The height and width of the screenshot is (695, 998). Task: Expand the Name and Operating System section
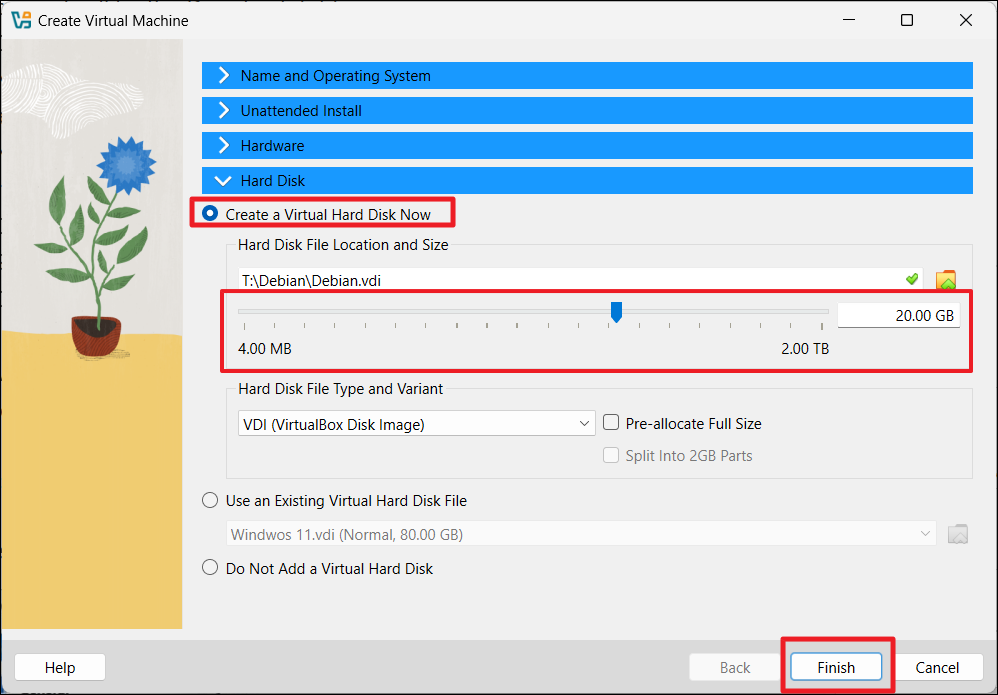[222, 75]
